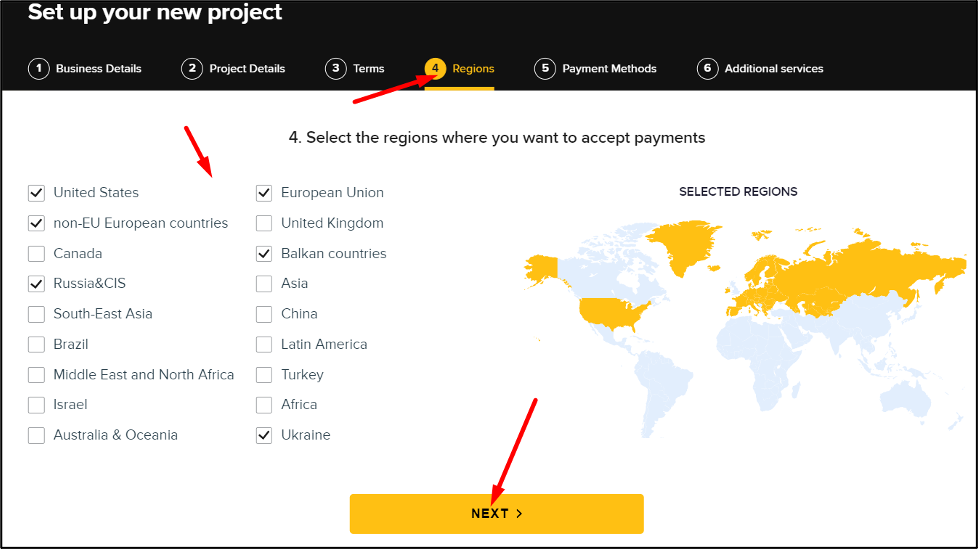Switch to the Additional services tab
The height and width of the screenshot is (550, 979).
click(x=774, y=69)
